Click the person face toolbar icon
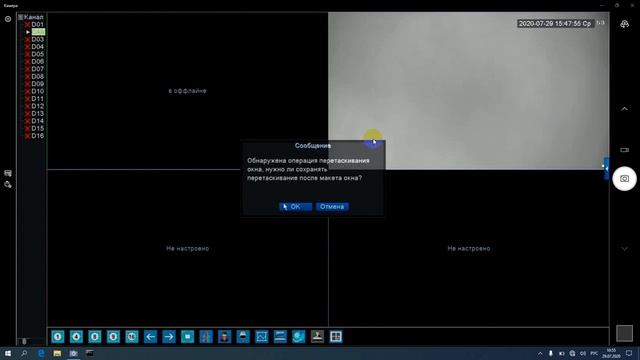The image size is (640, 360). tap(224, 337)
